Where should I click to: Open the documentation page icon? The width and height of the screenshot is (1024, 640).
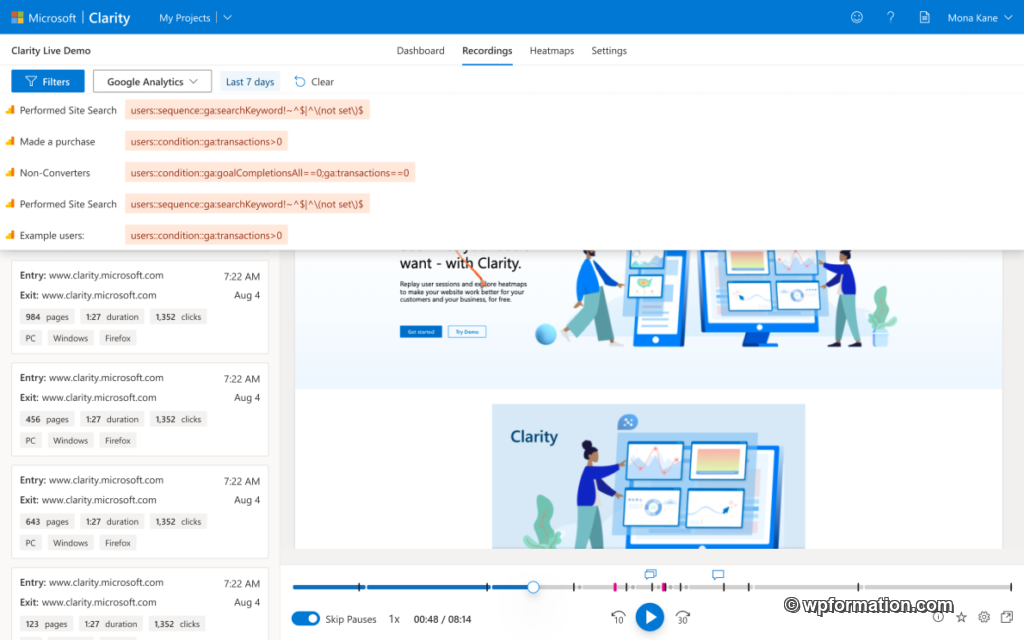(x=924, y=18)
